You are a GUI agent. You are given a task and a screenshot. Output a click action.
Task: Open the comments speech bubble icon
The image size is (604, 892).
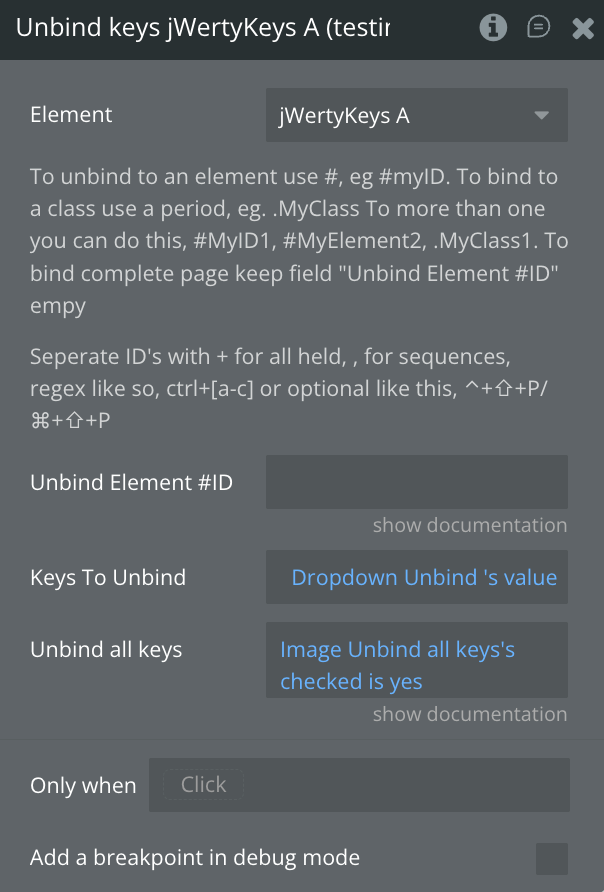click(x=539, y=28)
